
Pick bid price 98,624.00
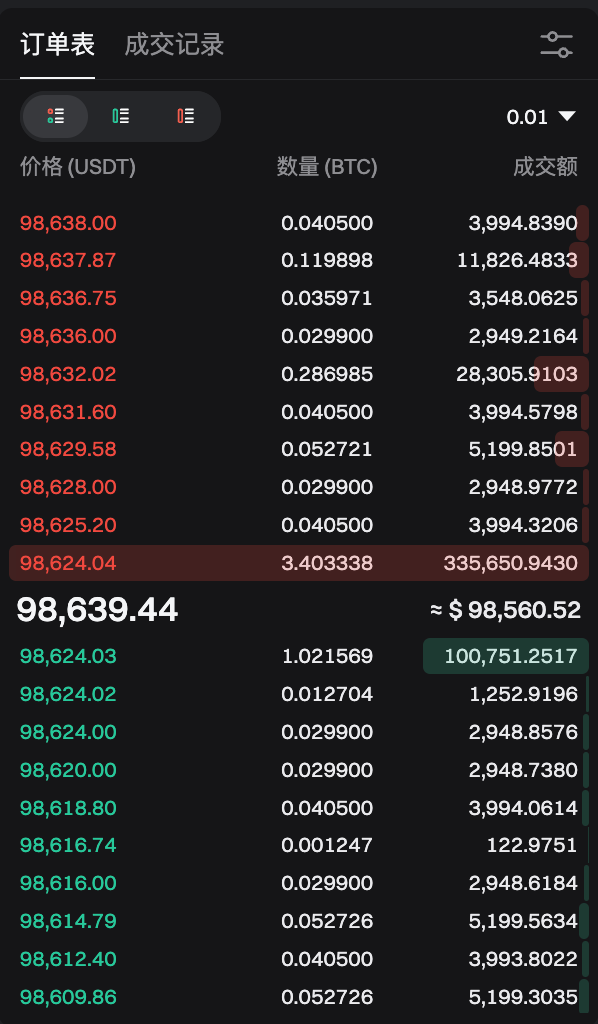click(68, 731)
